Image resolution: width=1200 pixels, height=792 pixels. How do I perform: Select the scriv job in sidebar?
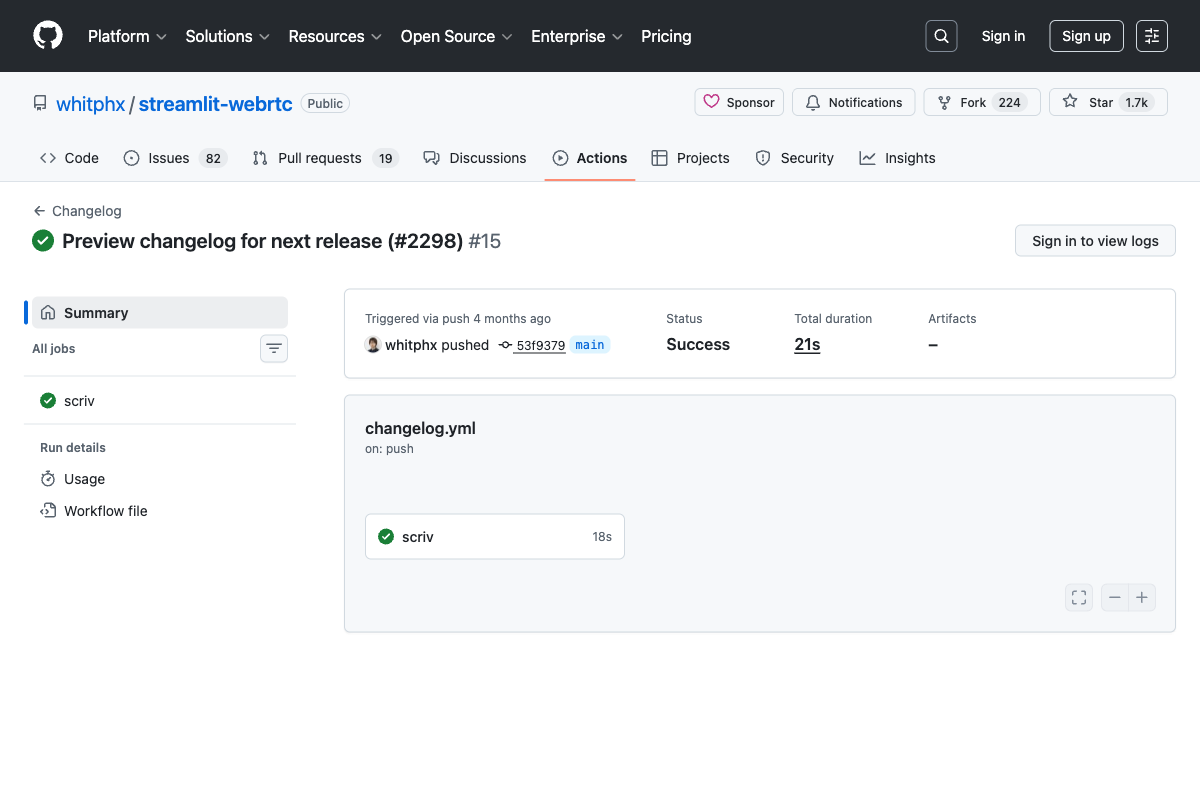click(79, 401)
